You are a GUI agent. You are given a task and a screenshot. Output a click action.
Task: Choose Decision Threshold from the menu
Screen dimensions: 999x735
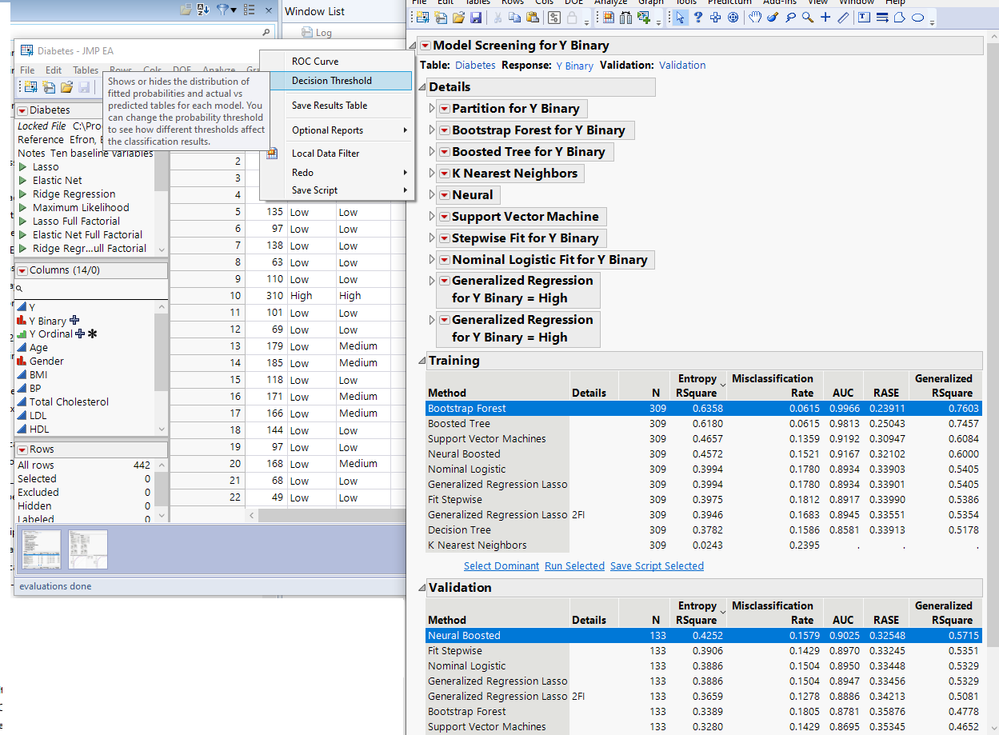click(331, 81)
